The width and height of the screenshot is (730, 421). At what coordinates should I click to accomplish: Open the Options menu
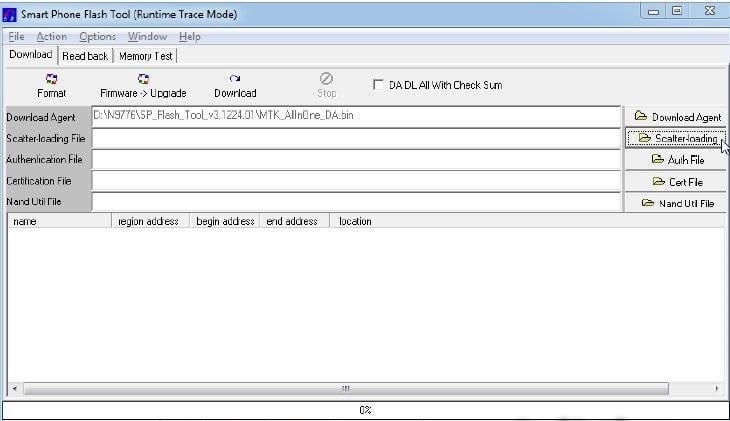97,36
